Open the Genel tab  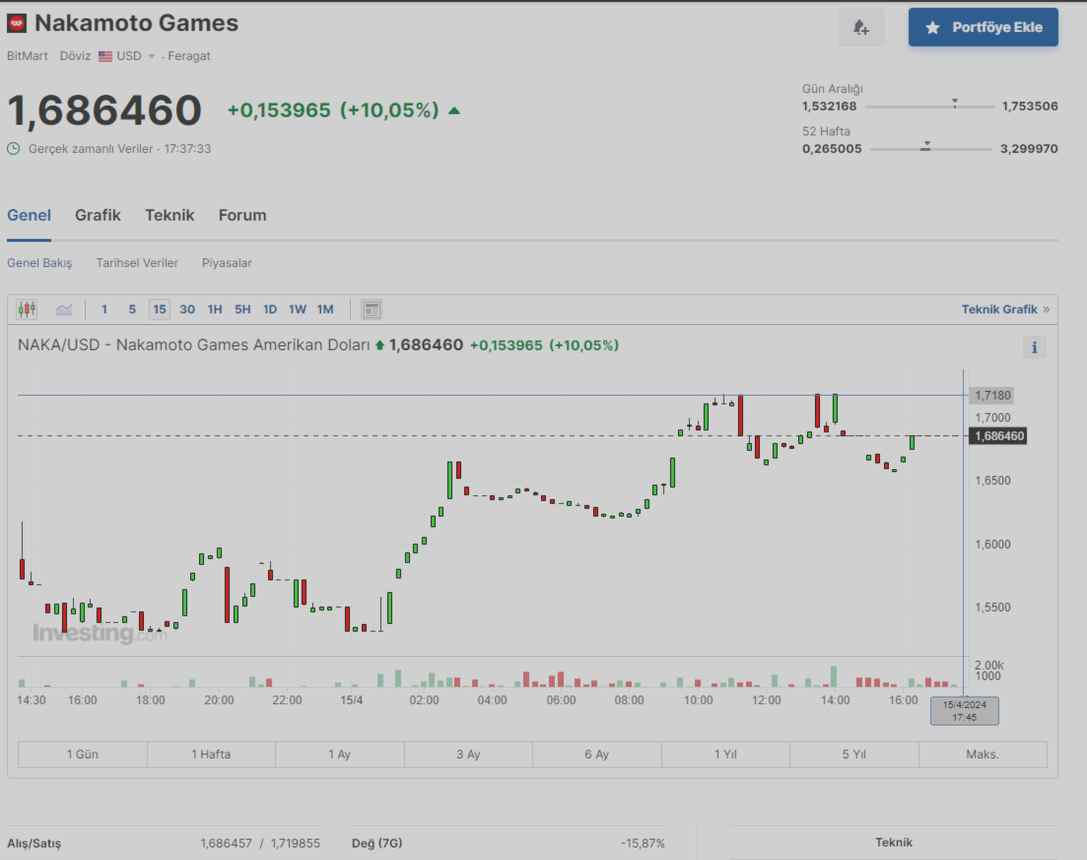[29, 216]
